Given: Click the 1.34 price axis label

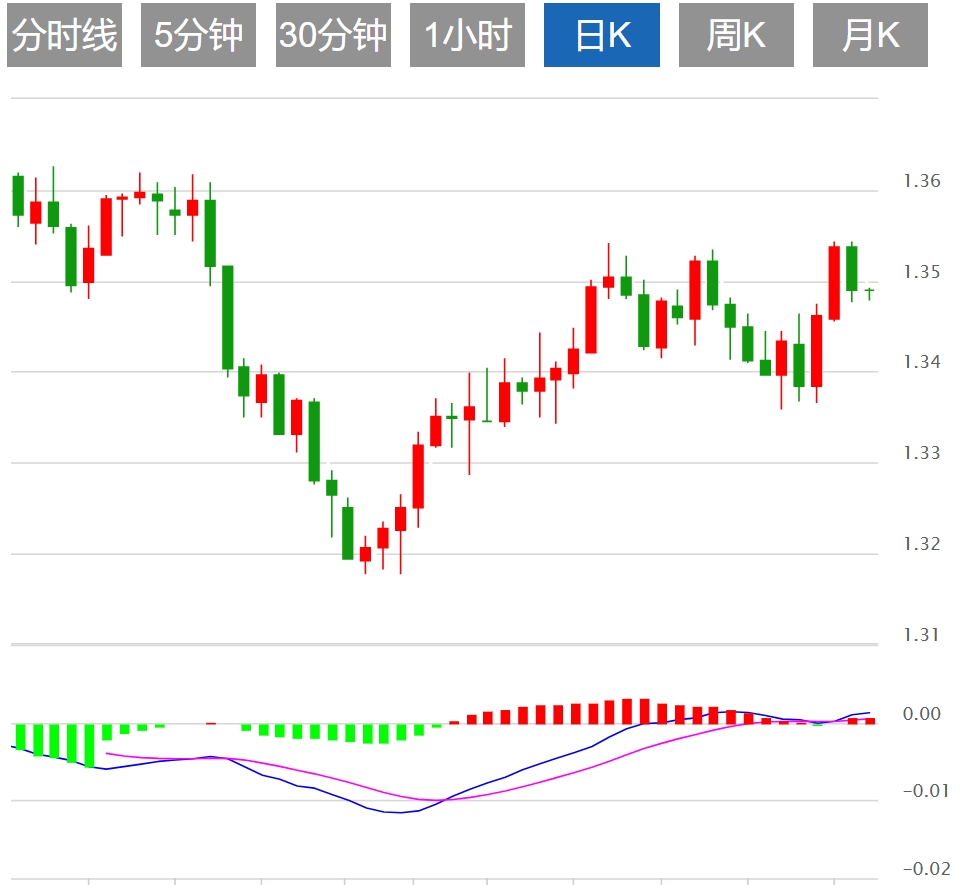Looking at the screenshot, I should click(x=921, y=362).
